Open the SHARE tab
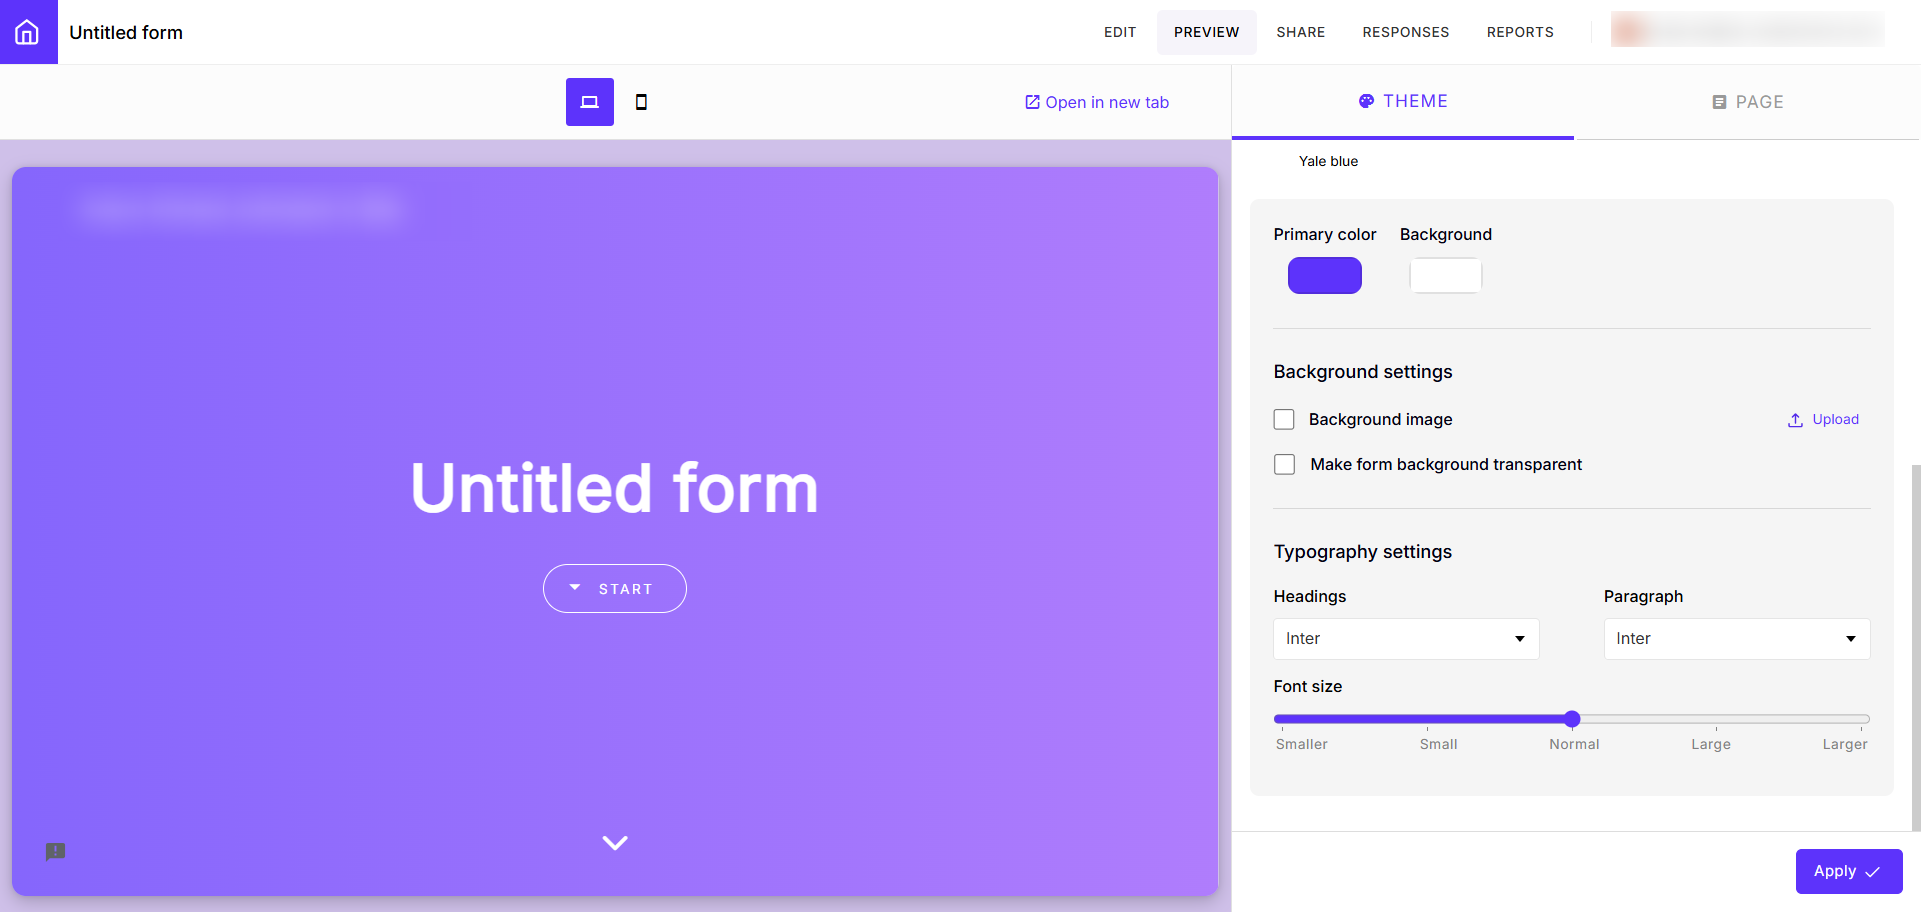1921x912 pixels. [x=1300, y=32]
